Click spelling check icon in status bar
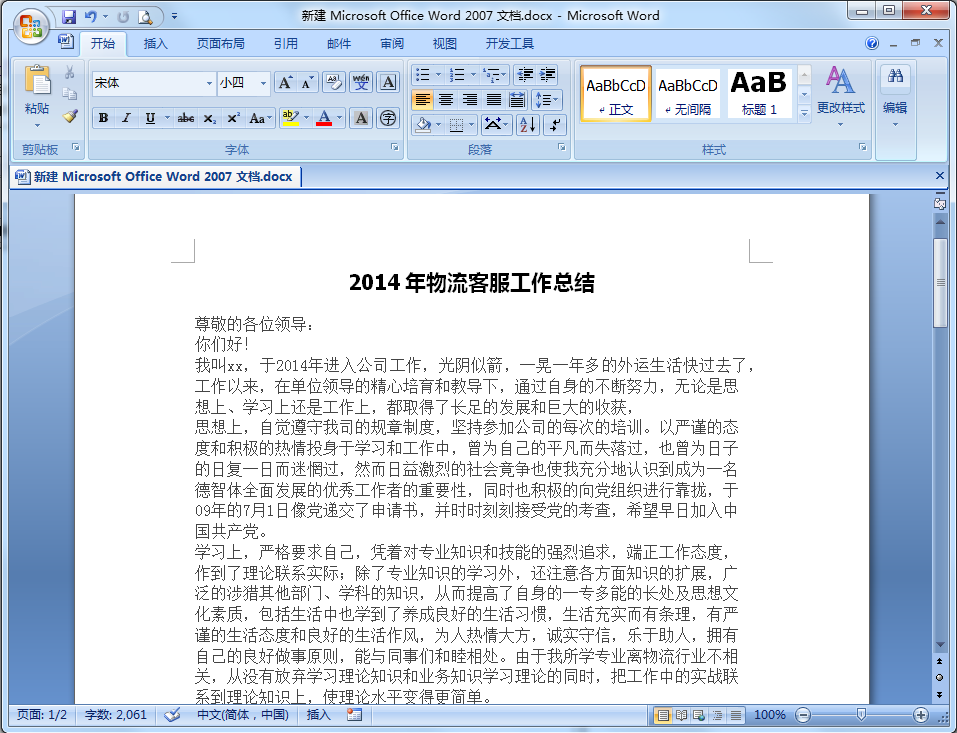957x733 pixels. [173, 715]
